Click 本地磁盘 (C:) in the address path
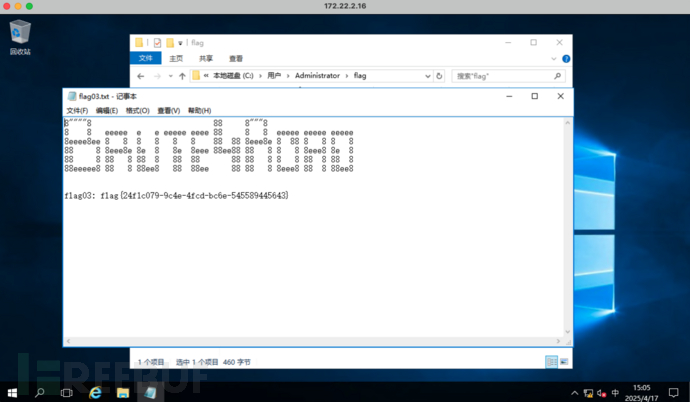The height and width of the screenshot is (402, 690). click(233, 76)
